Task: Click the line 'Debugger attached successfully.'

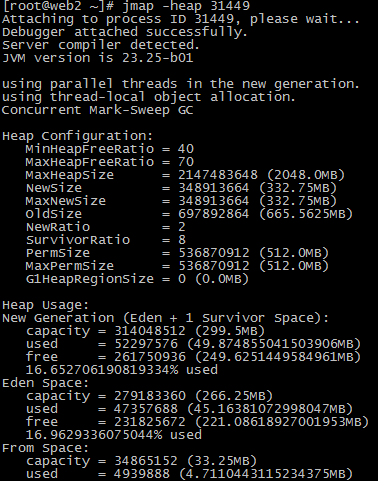Action: pyautogui.click(x=125, y=32)
